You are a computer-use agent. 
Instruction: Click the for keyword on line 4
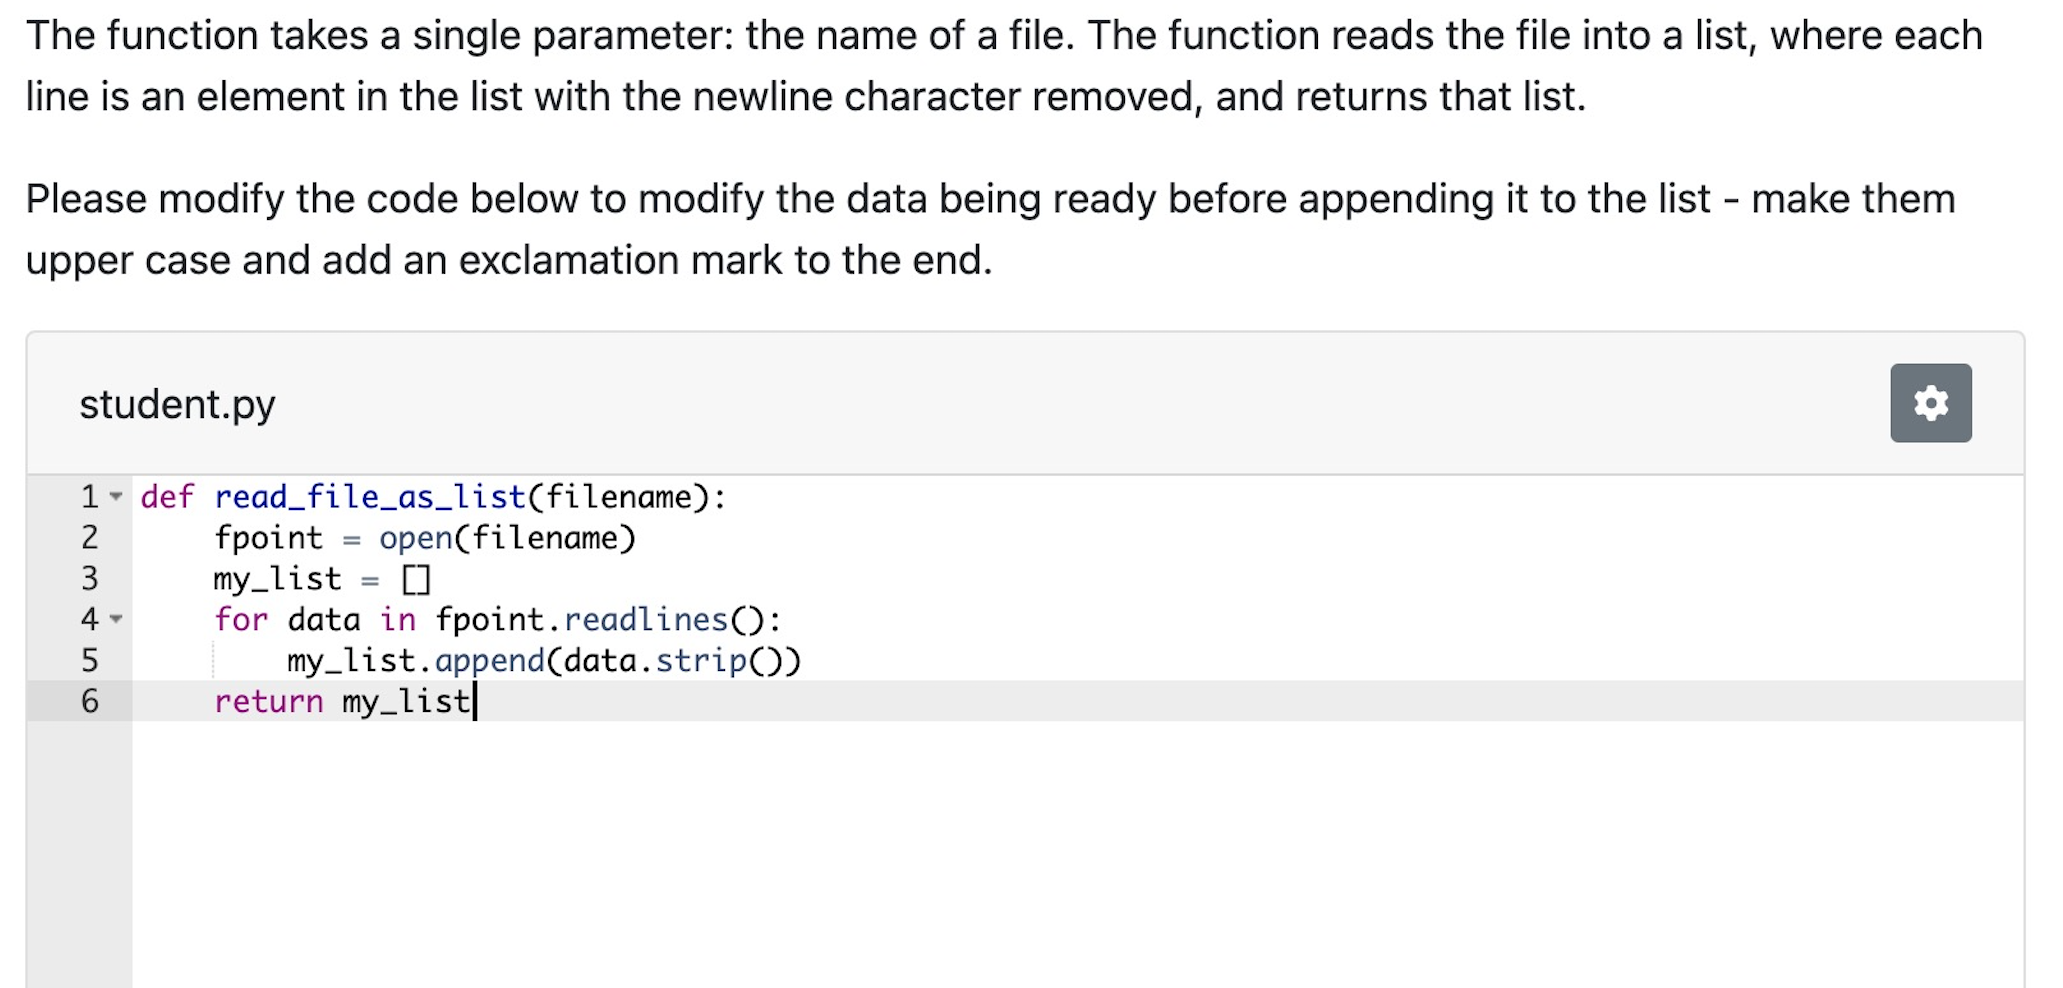click(x=241, y=619)
